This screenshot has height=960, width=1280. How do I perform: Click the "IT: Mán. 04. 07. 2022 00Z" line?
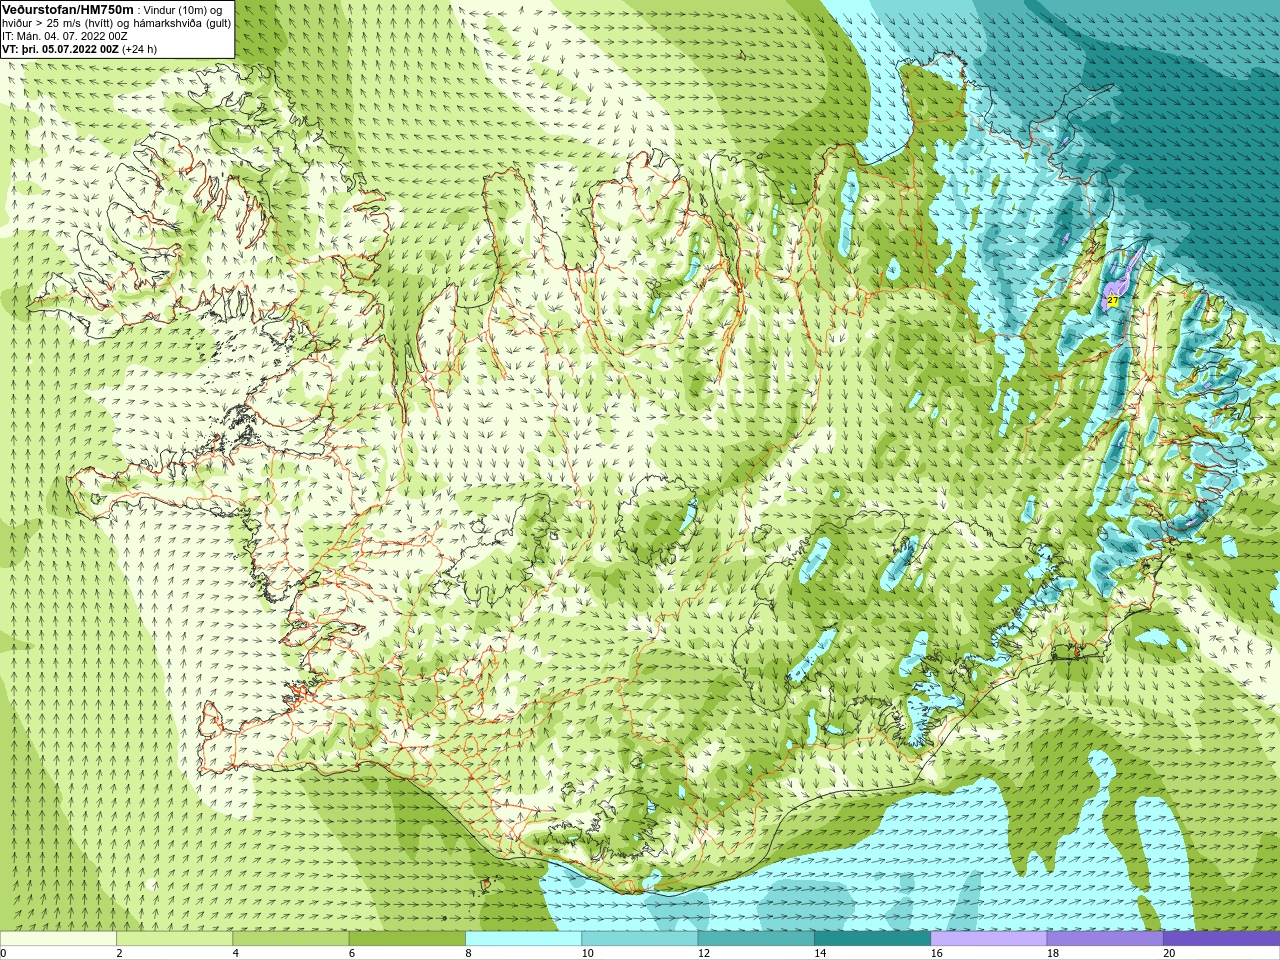[65, 36]
